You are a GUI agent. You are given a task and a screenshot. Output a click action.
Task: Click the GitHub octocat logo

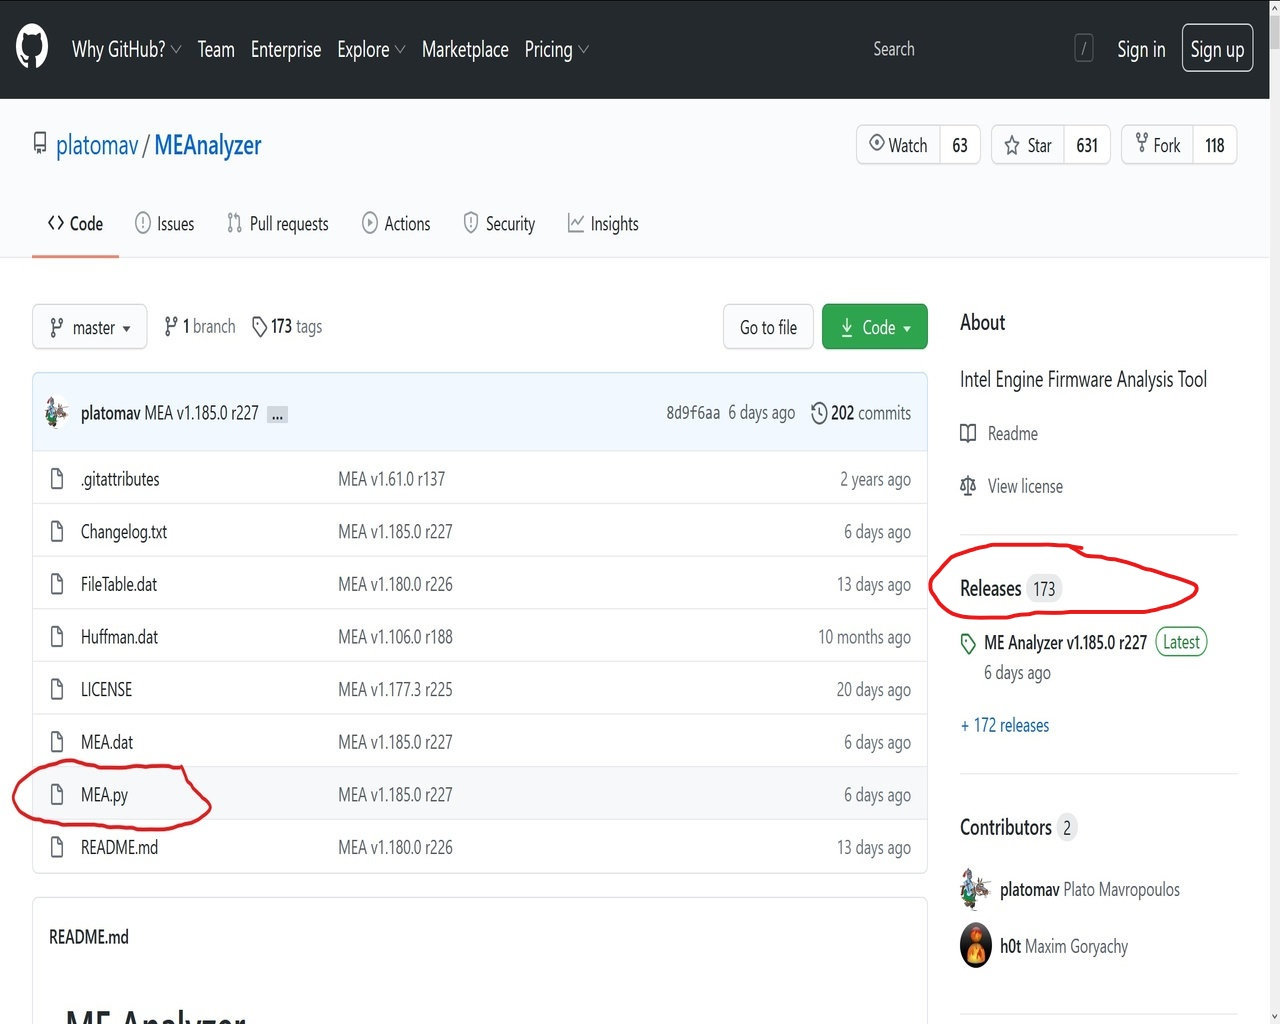[32, 48]
